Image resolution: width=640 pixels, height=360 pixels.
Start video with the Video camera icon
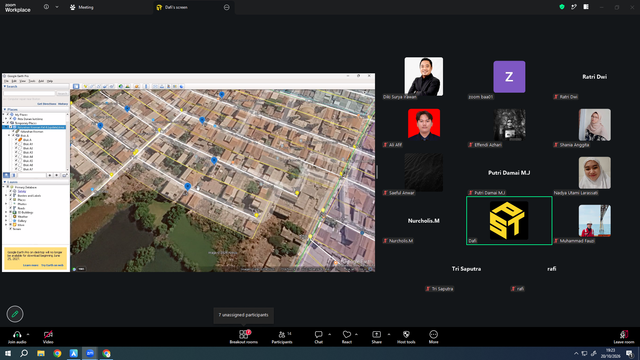click(48, 334)
